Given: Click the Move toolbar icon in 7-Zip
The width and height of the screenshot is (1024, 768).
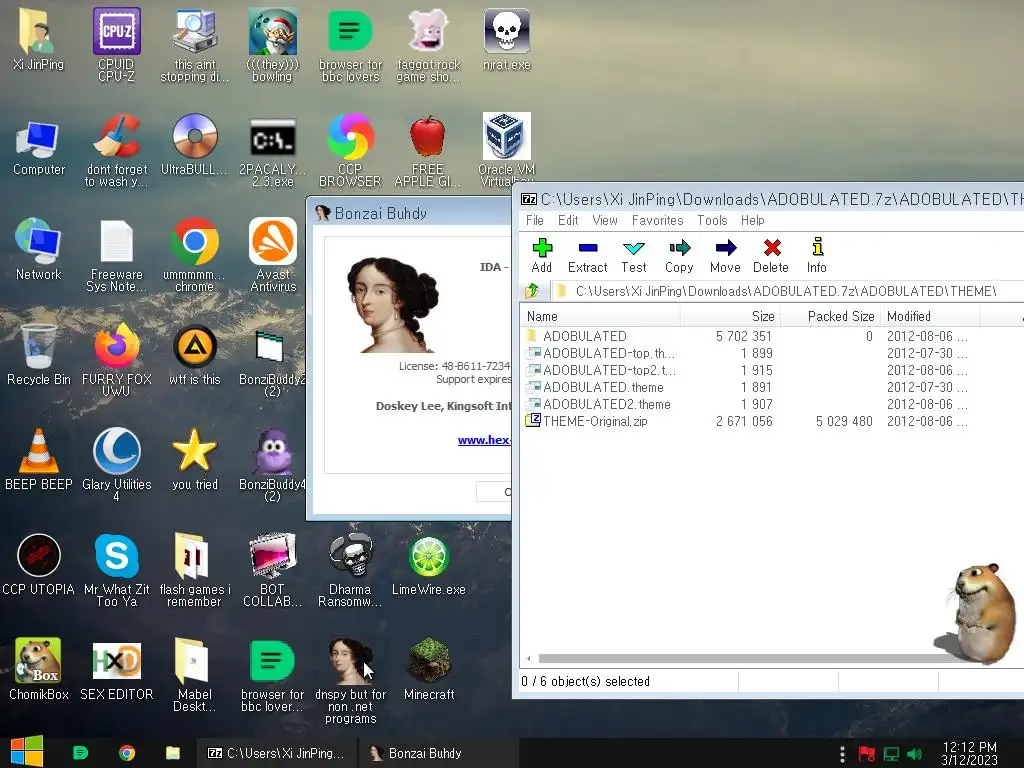Looking at the screenshot, I should (x=725, y=255).
